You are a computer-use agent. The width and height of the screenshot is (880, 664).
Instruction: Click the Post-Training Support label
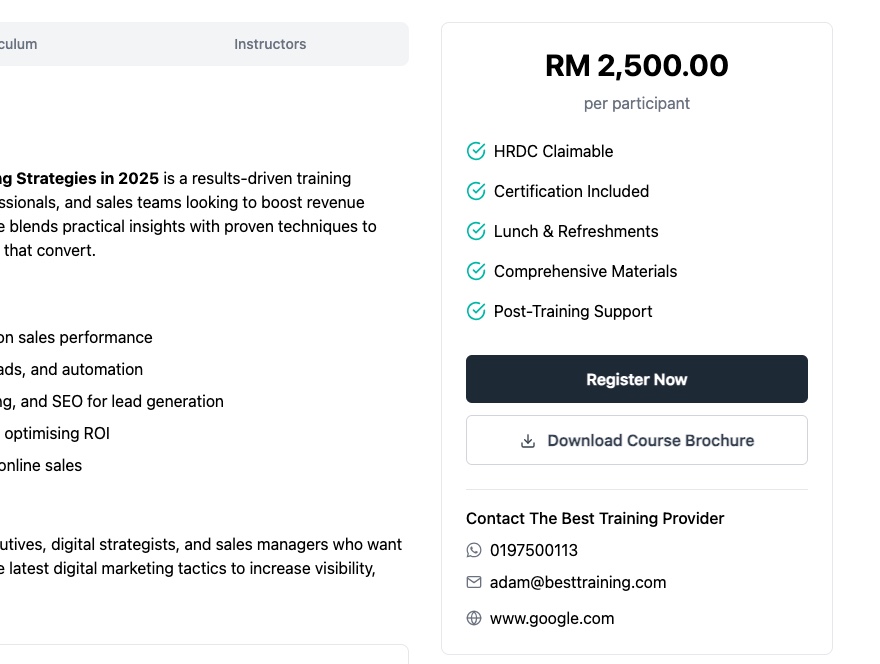click(x=572, y=311)
